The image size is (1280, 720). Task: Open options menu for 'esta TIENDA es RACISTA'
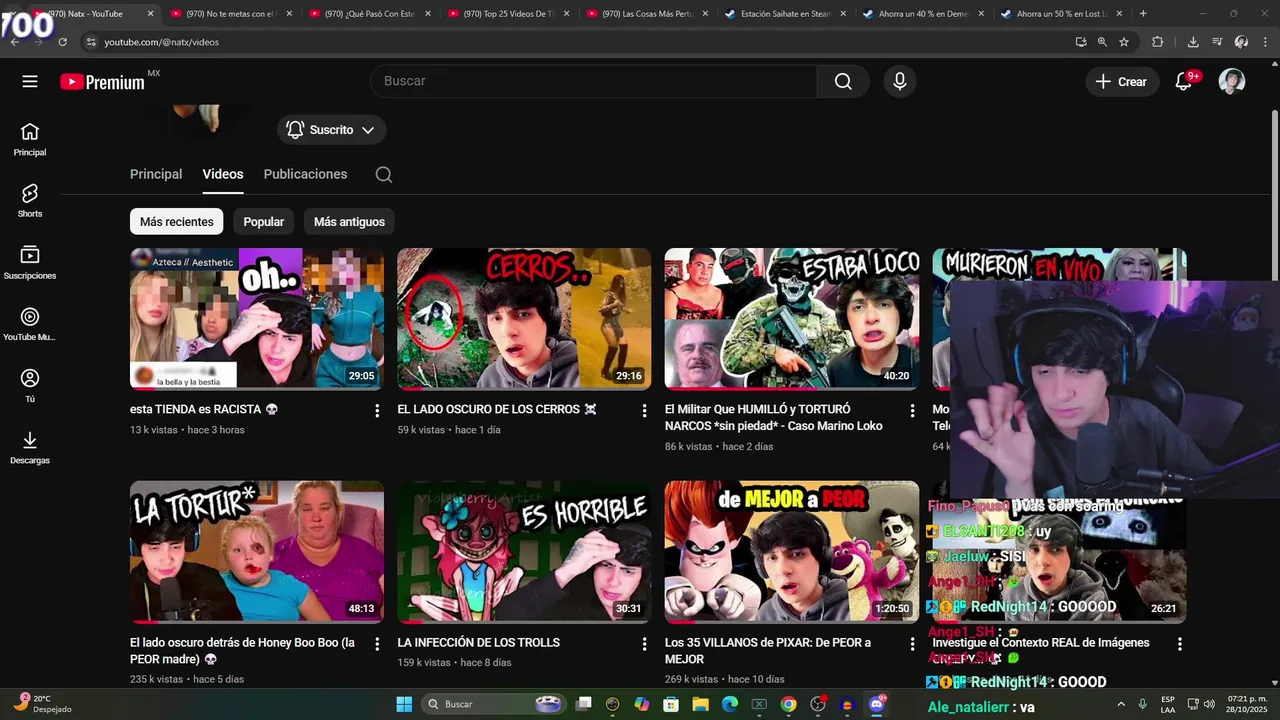coord(377,411)
